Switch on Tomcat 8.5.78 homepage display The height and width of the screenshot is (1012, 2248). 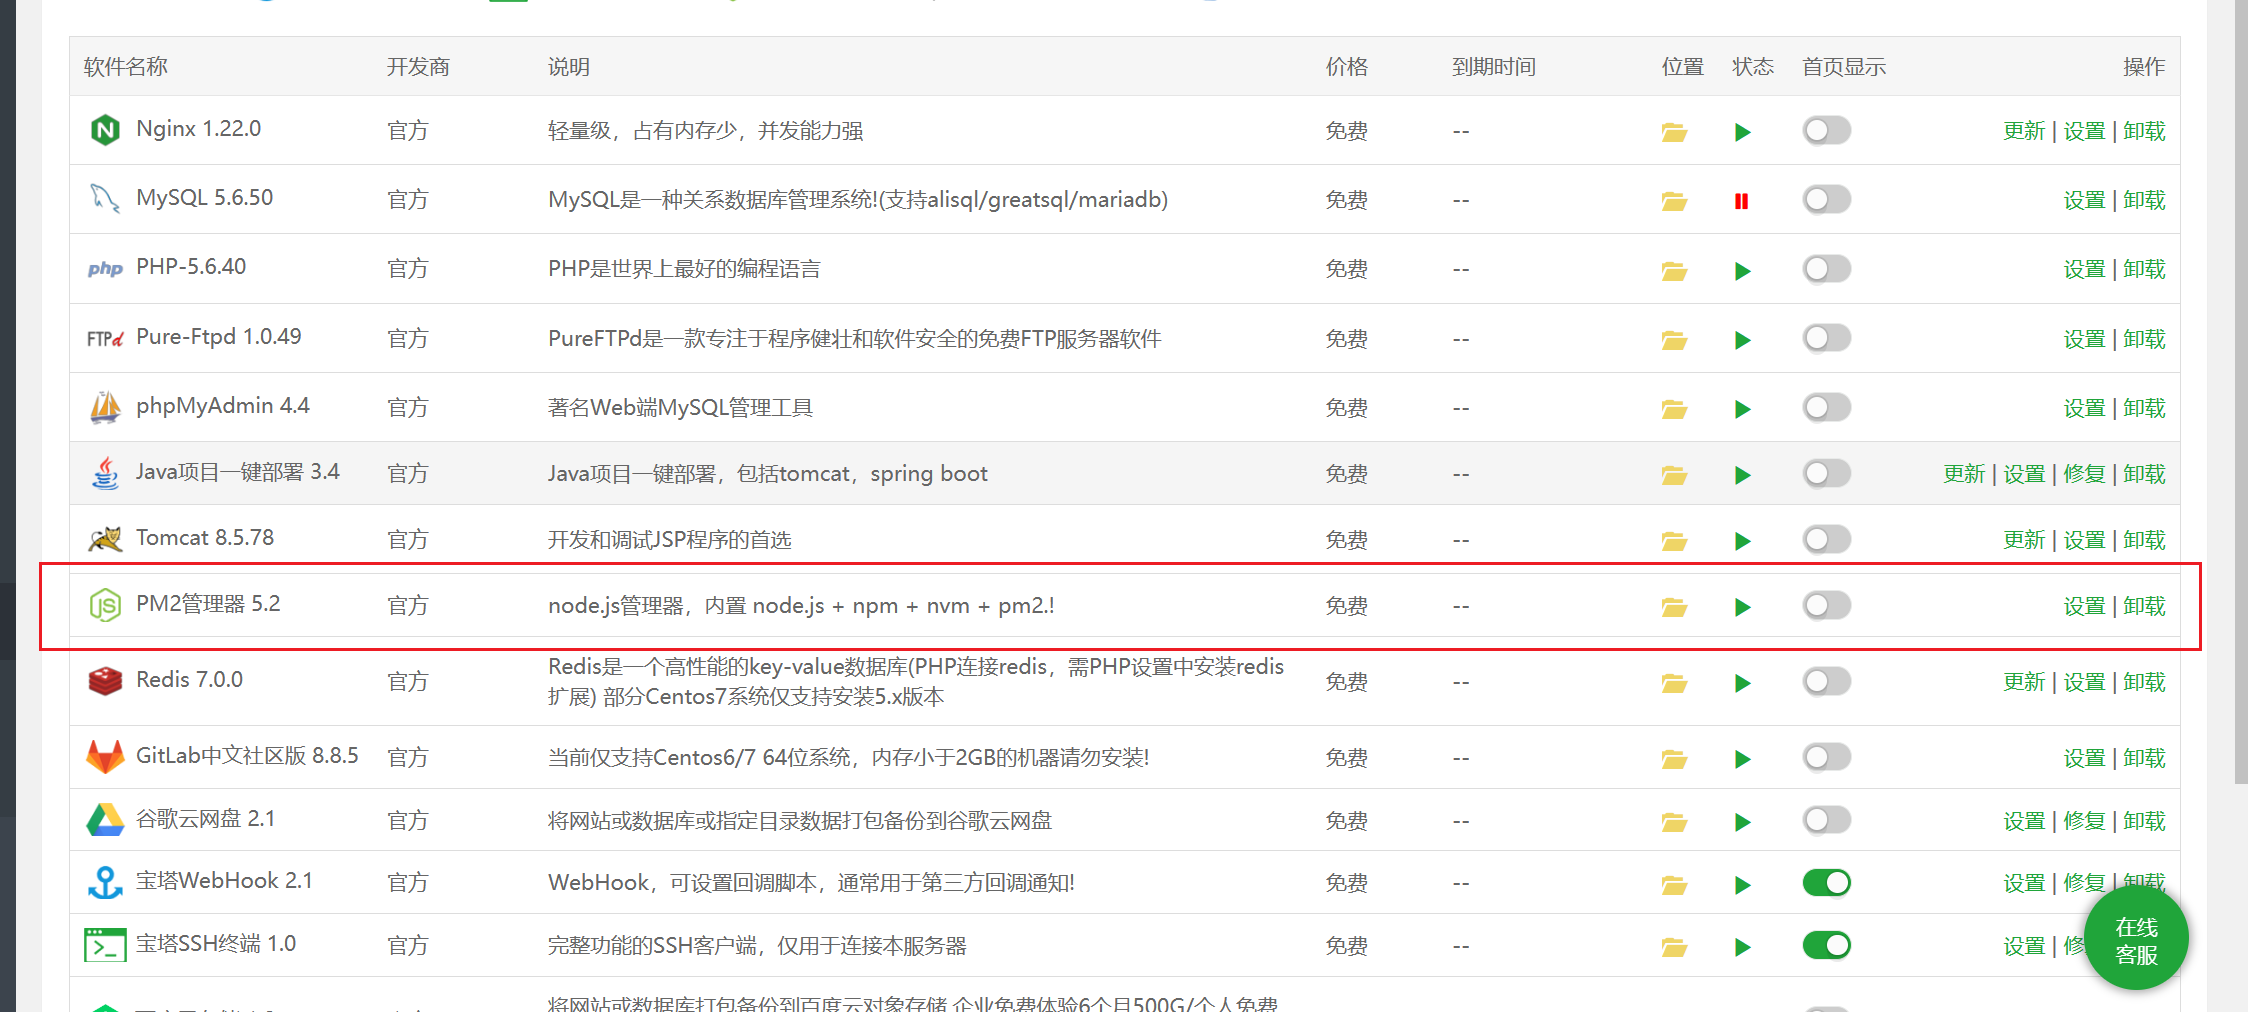click(x=1827, y=539)
